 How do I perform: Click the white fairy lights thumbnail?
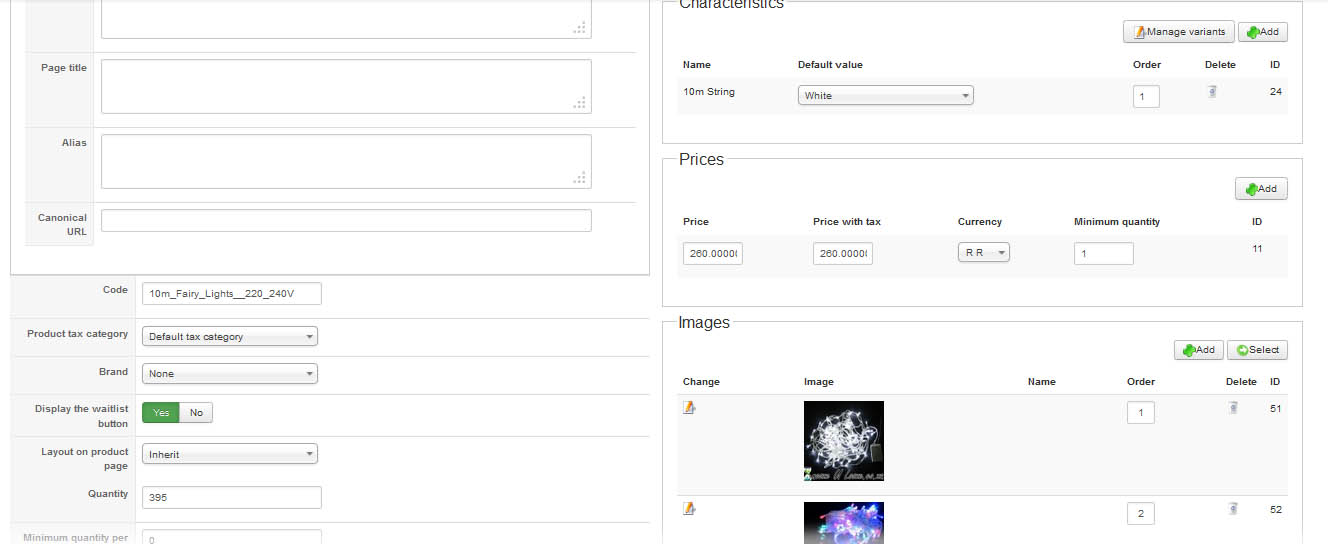(x=843, y=441)
